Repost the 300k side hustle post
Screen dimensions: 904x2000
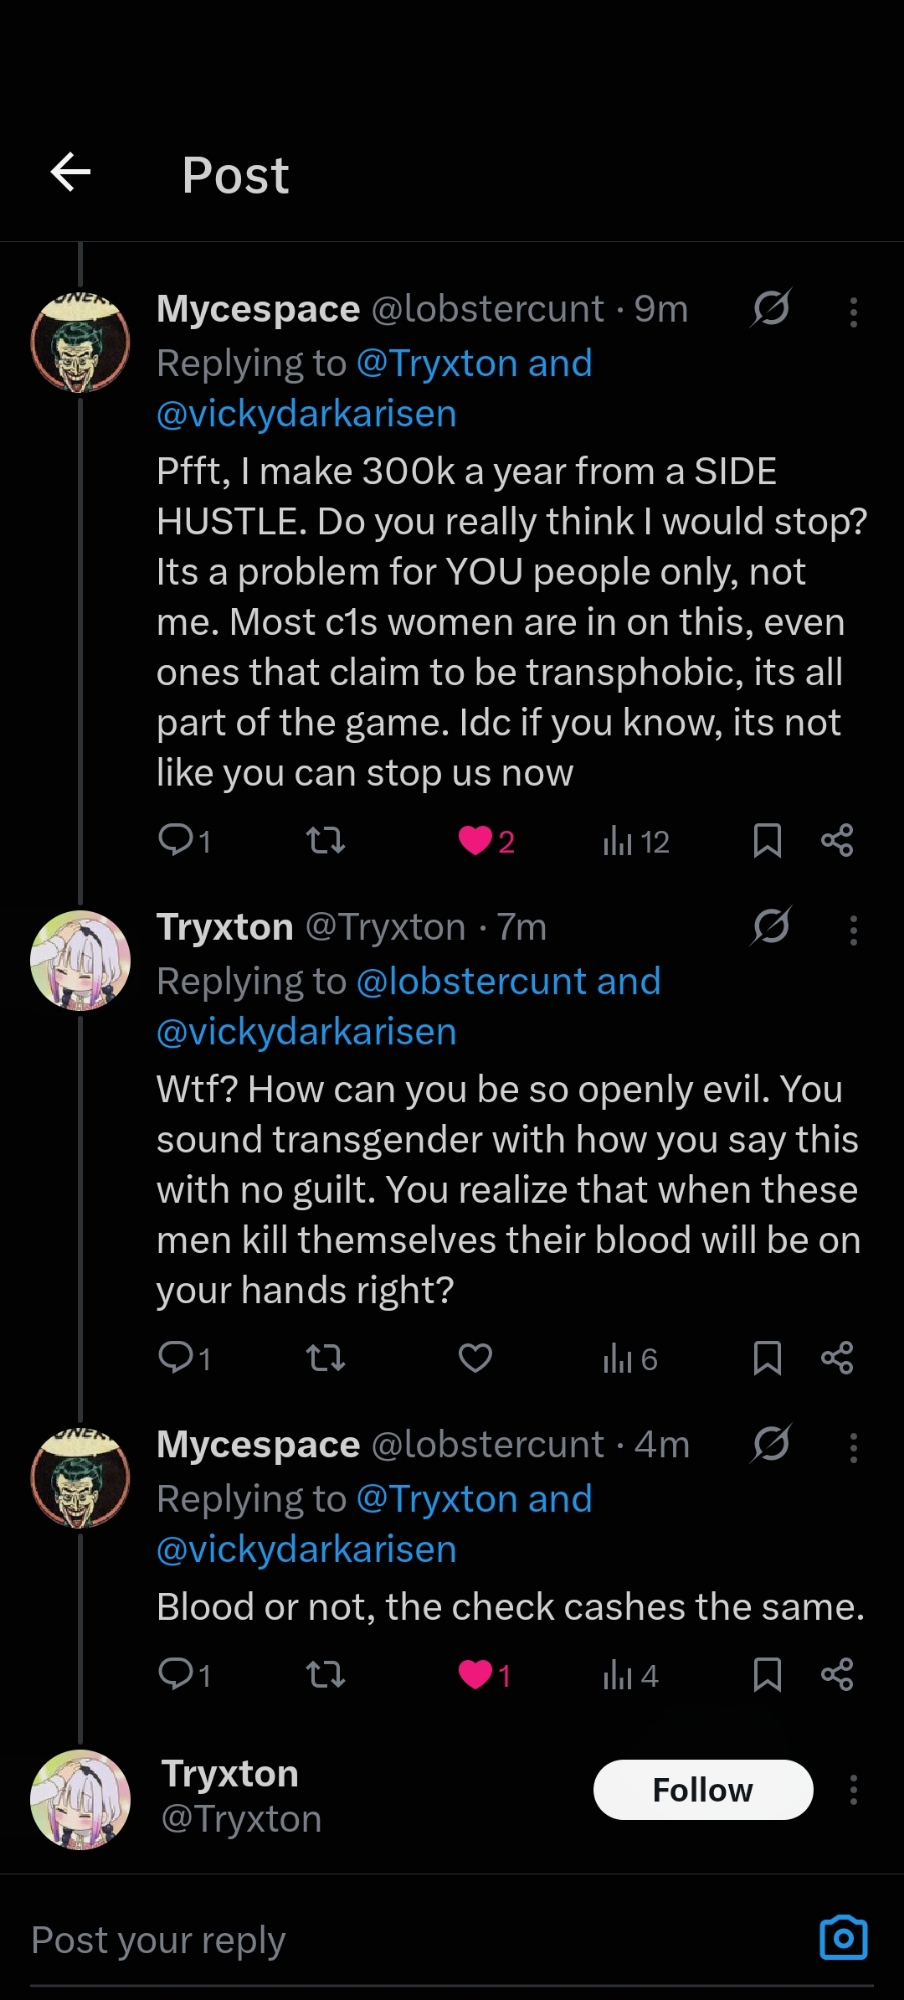325,840
